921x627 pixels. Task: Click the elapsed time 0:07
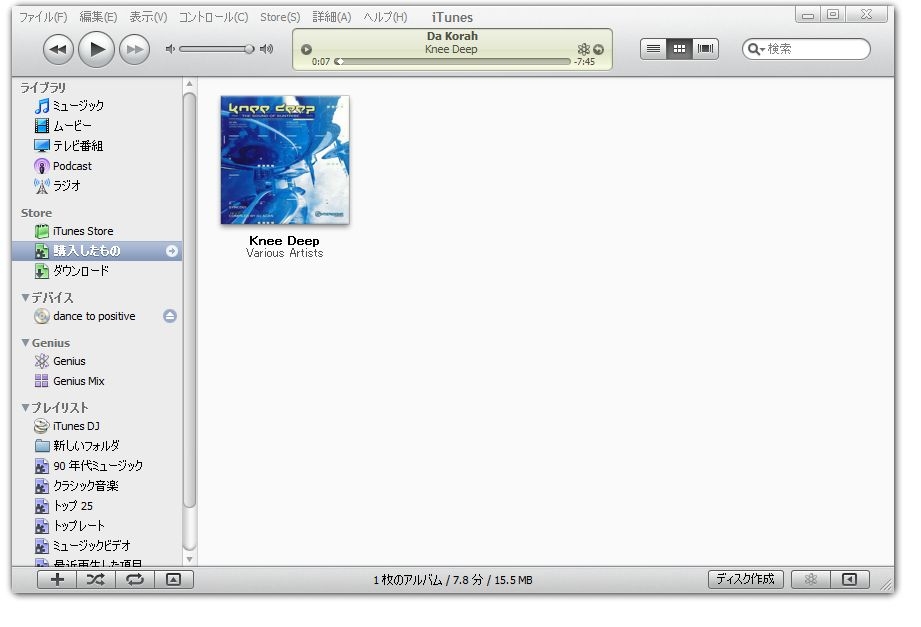(321, 62)
